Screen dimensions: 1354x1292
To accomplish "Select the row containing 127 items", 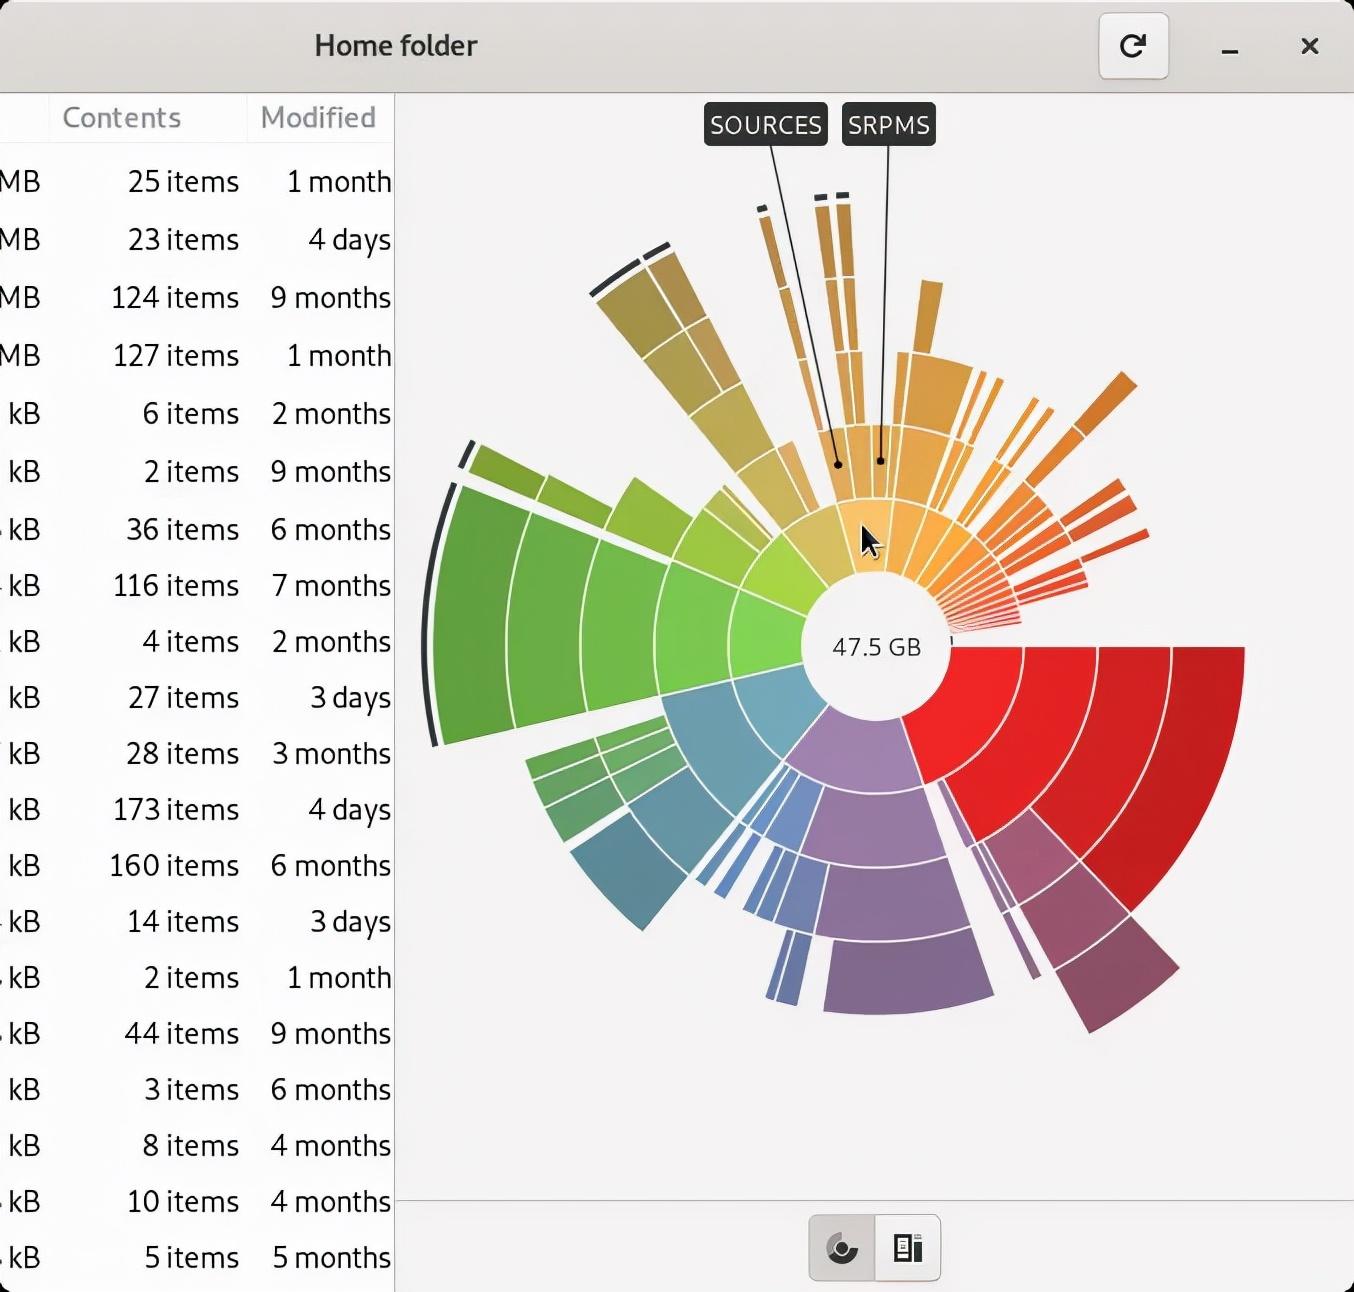I will 197,355.
